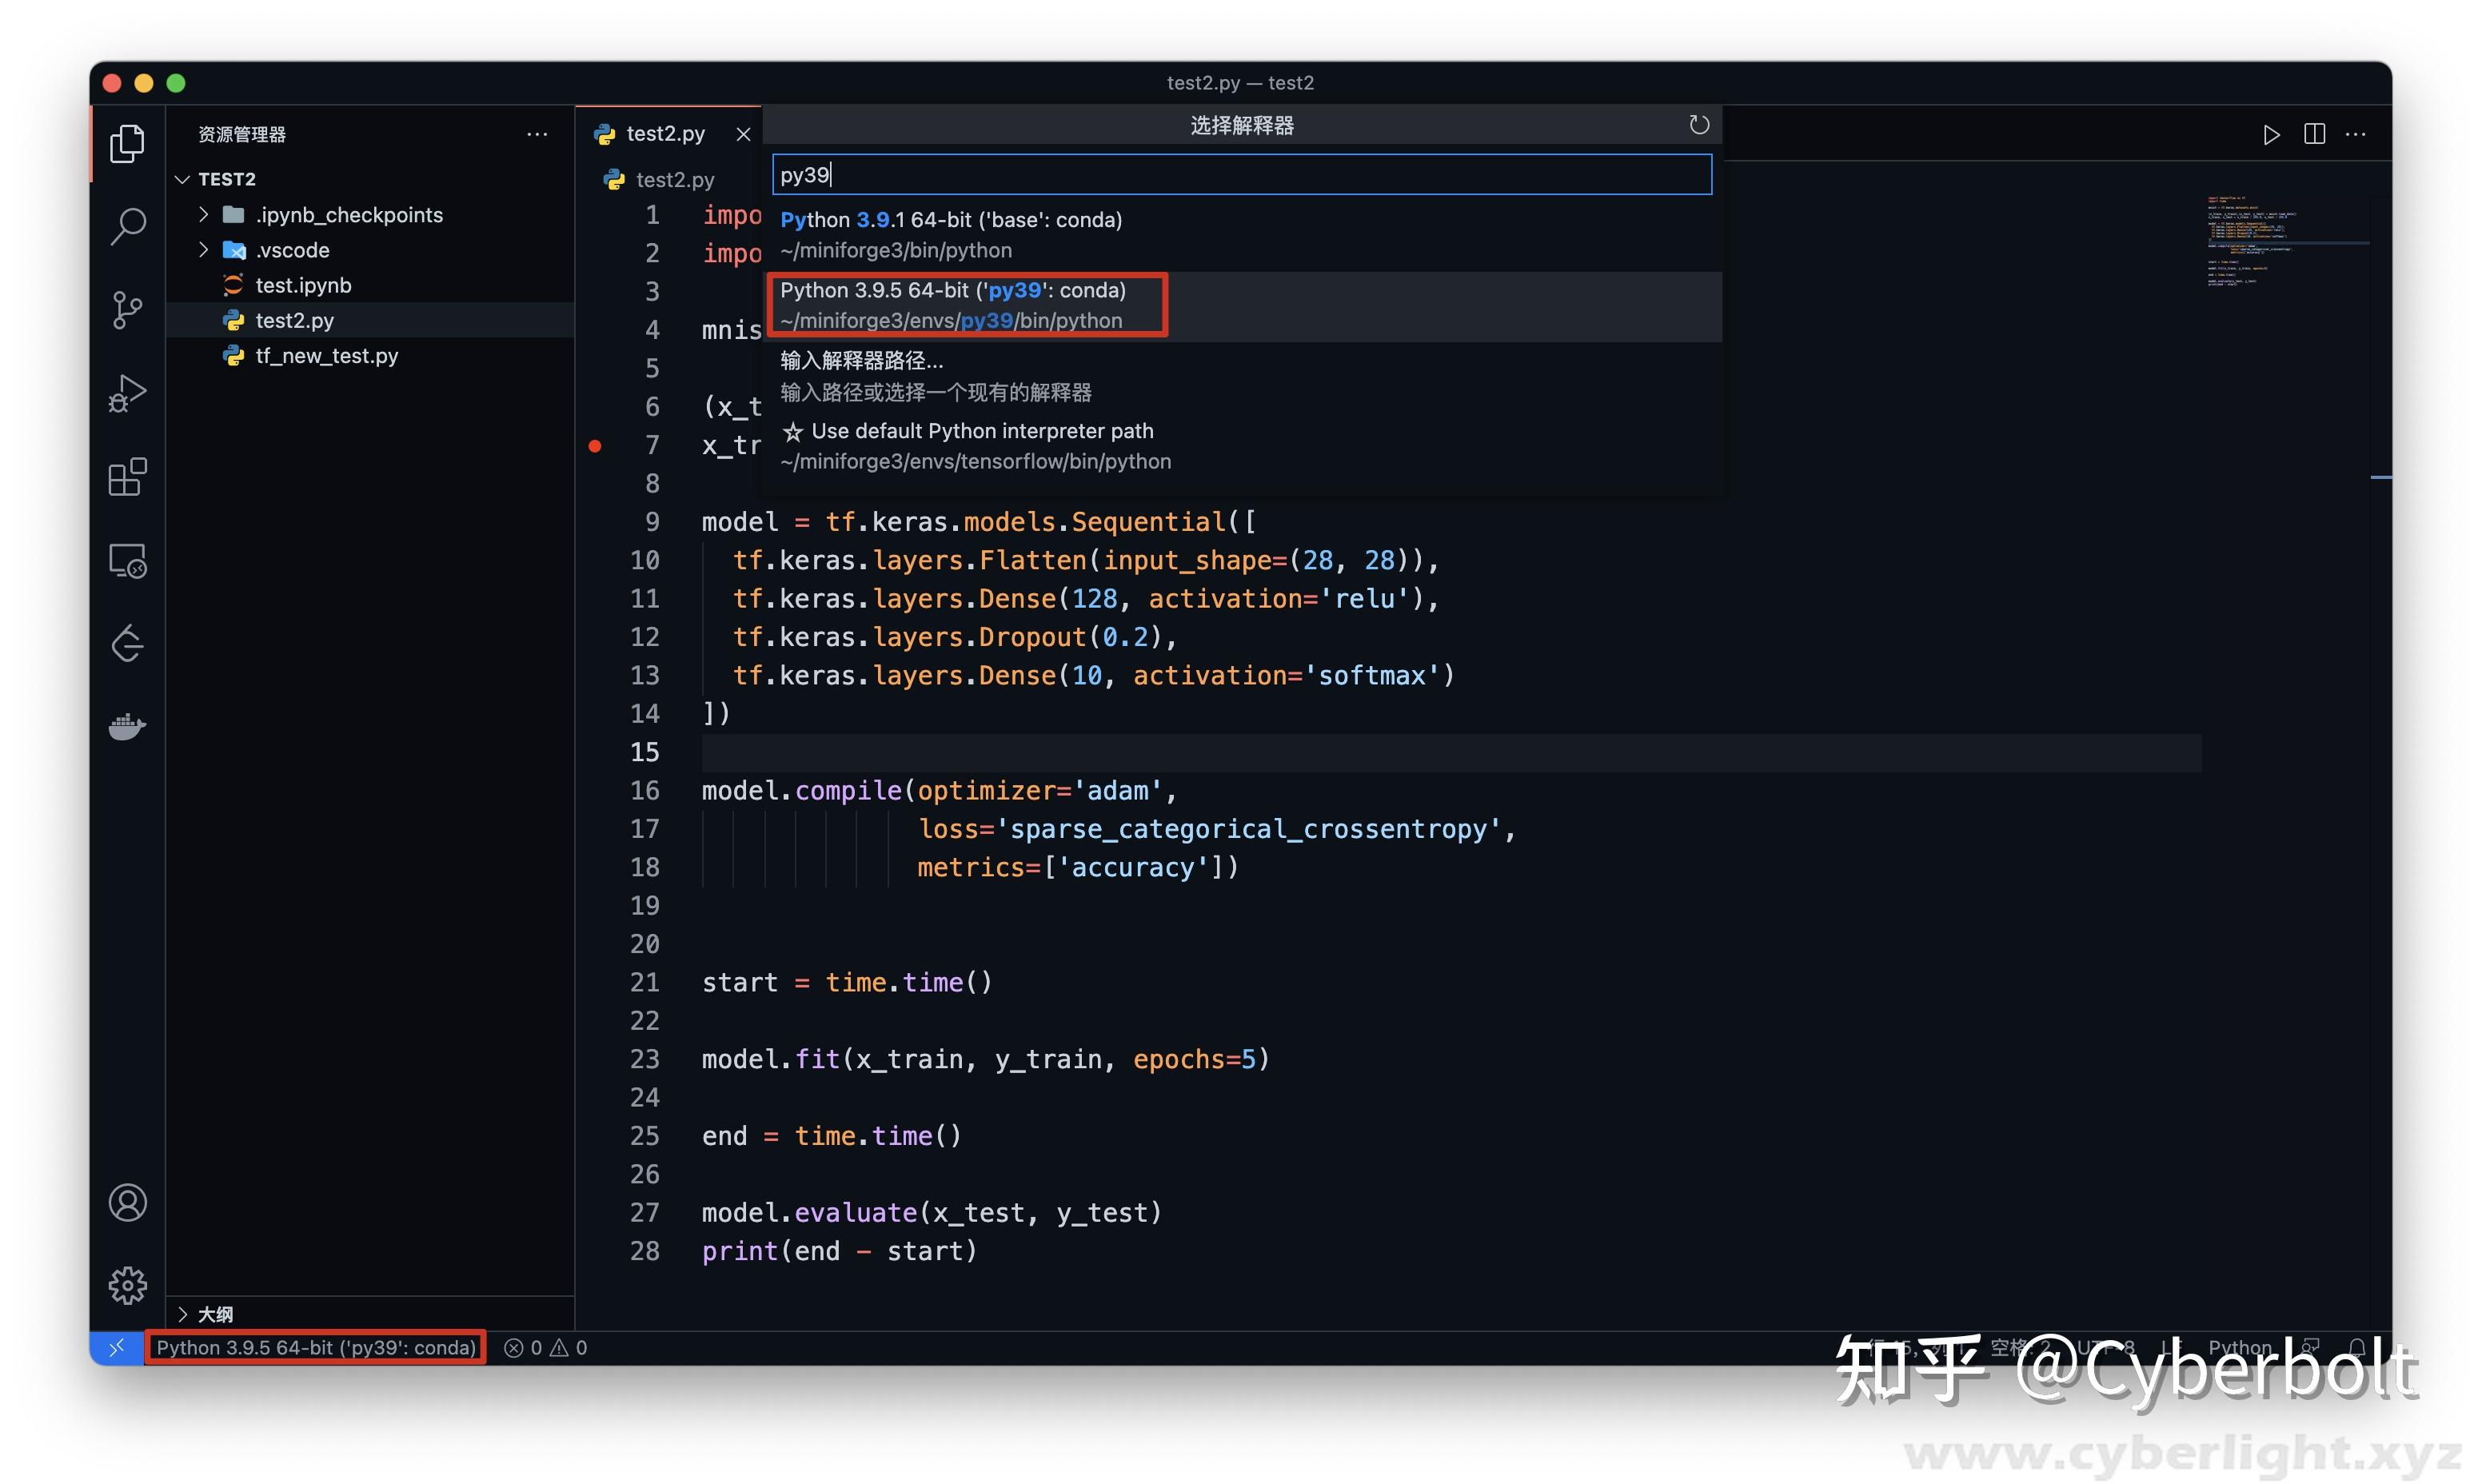Select the Source Control icon

coord(127,310)
